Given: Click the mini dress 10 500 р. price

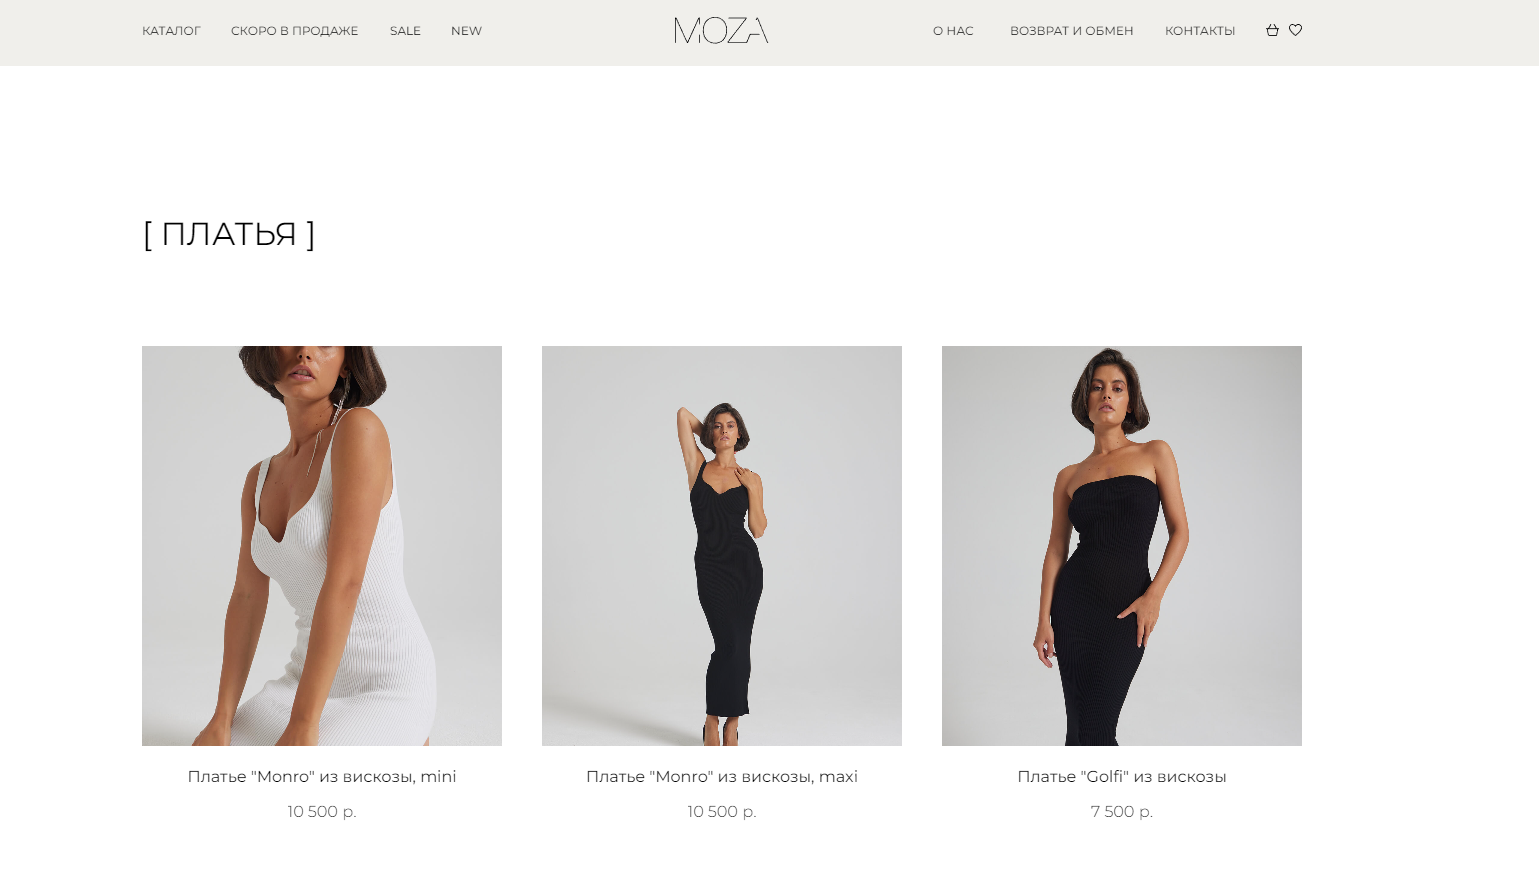Looking at the screenshot, I should (x=322, y=812).
